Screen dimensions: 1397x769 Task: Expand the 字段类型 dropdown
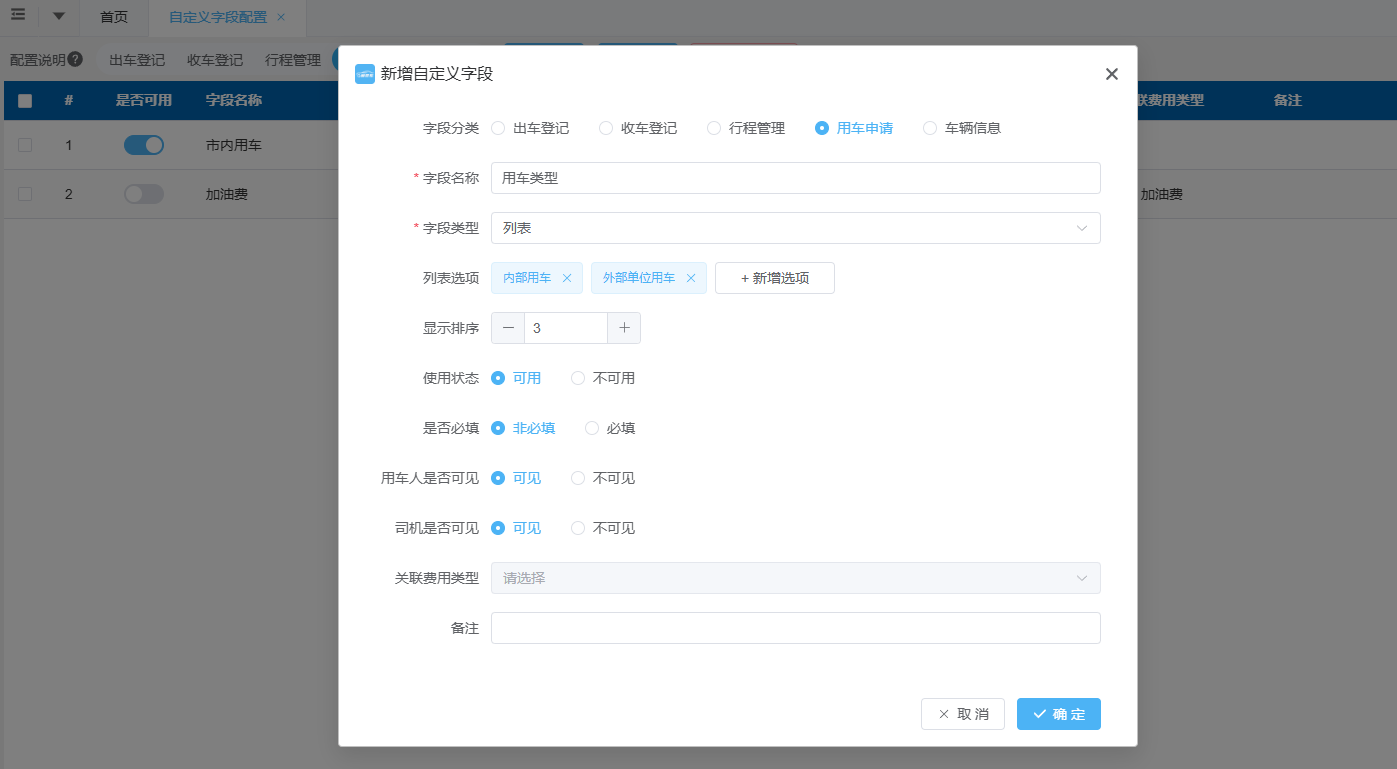(795, 228)
